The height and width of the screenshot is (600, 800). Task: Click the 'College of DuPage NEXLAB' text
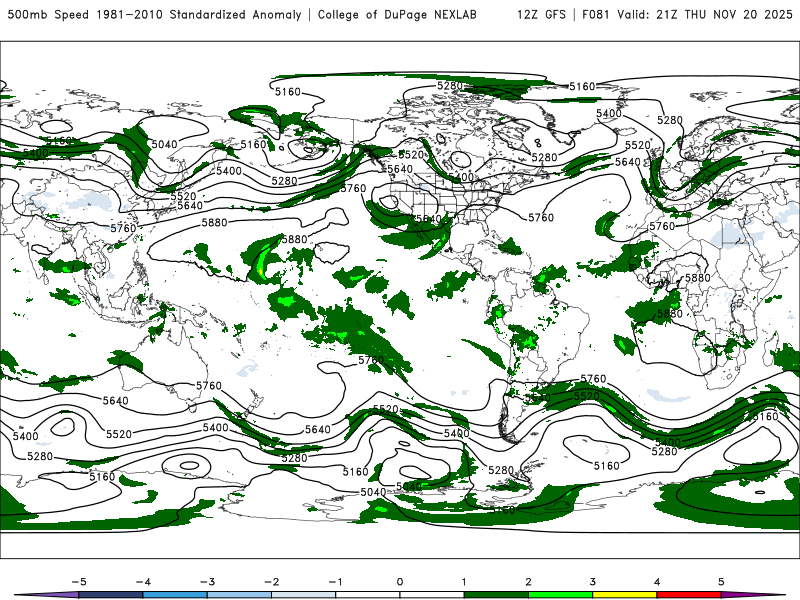tap(397, 14)
